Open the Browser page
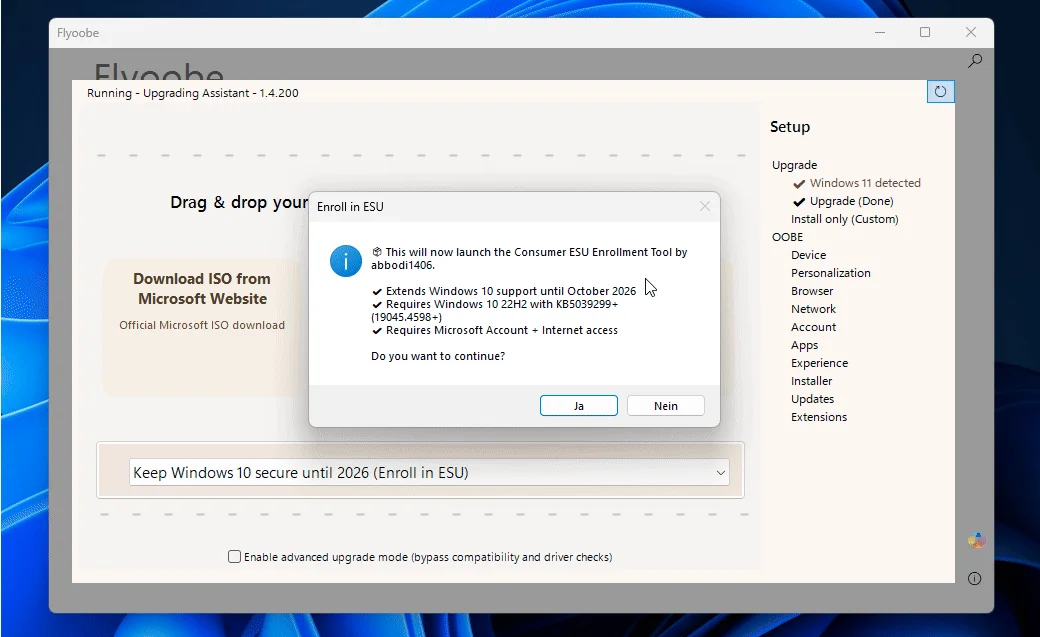 coord(812,291)
